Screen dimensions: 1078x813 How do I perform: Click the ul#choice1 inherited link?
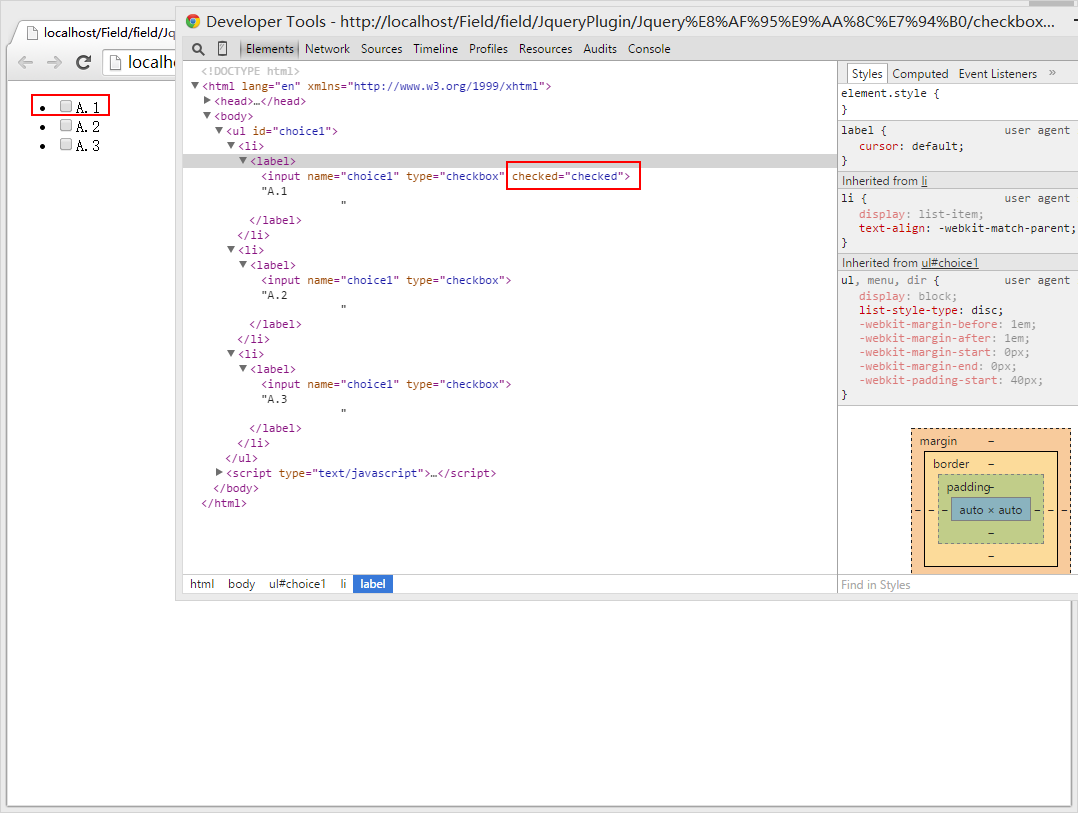(x=949, y=263)
